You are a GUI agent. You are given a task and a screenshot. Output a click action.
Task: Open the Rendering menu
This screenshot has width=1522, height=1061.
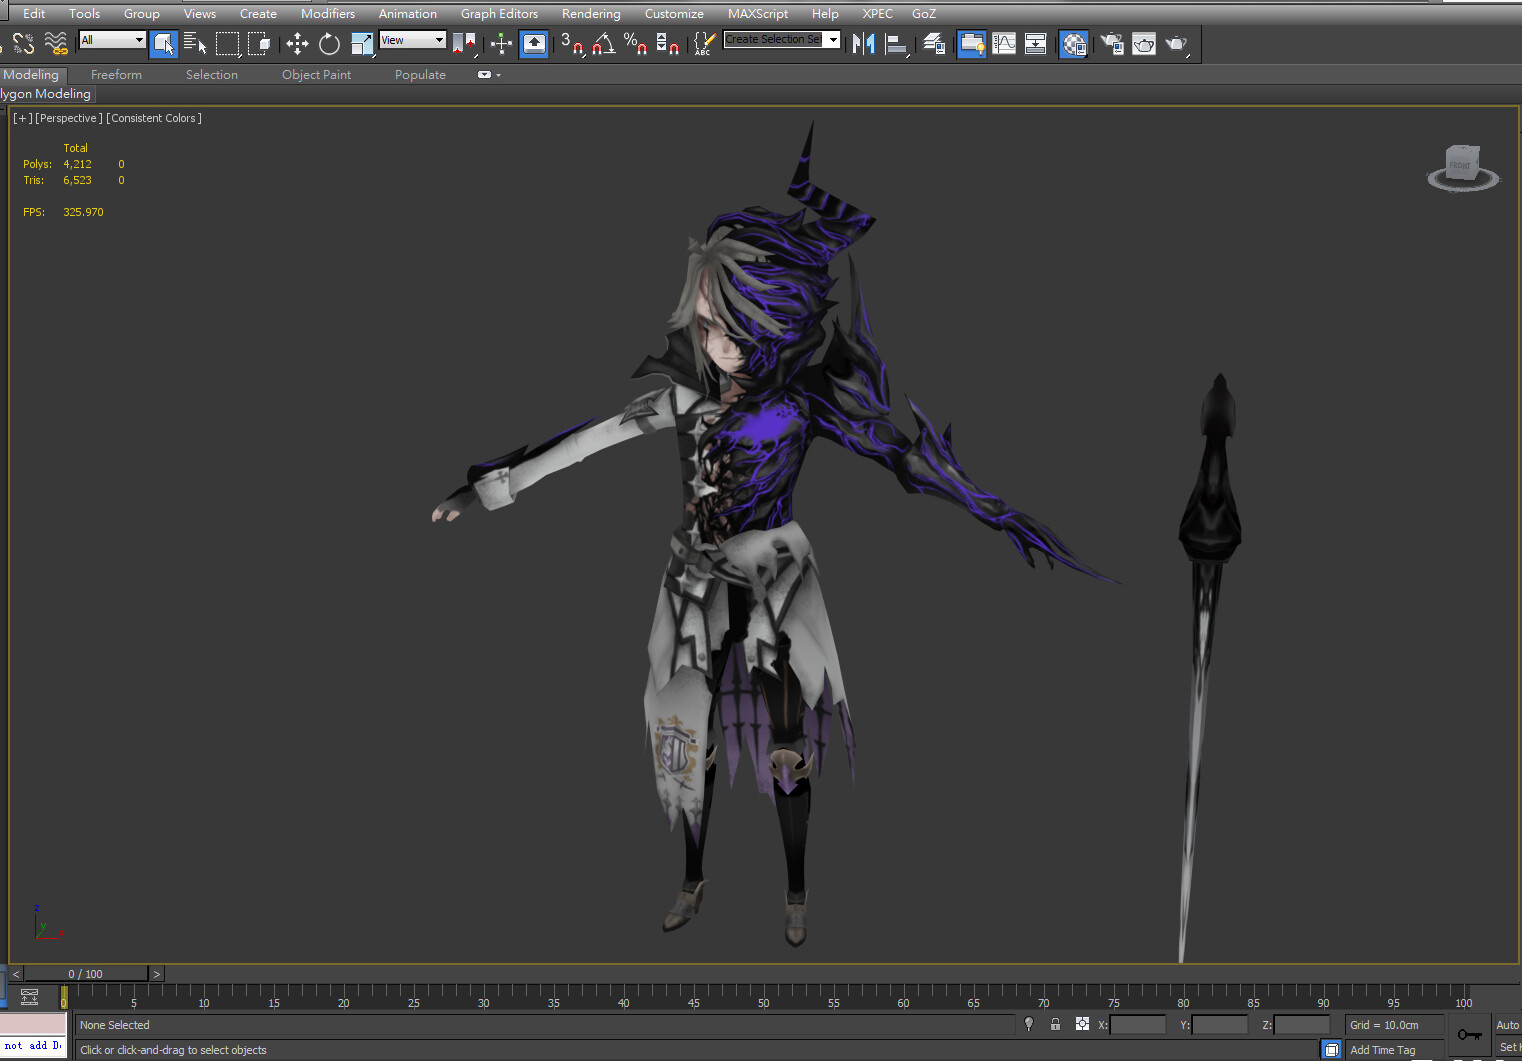[x=591, y=13]
